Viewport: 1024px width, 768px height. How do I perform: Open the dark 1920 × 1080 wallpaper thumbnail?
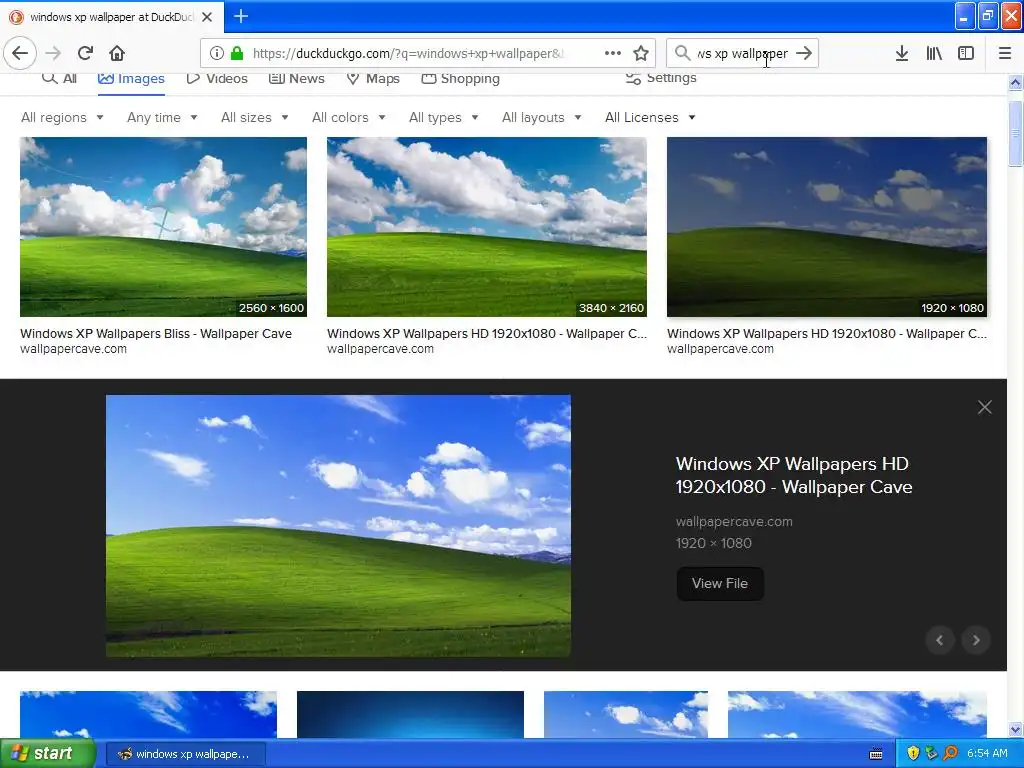pyautogui.click(x=827, y=227)
